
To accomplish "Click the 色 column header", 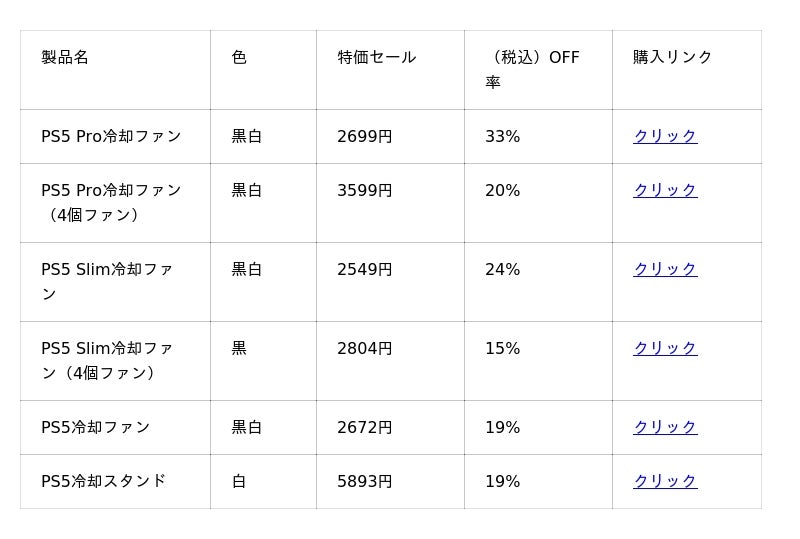I will 239,57.
